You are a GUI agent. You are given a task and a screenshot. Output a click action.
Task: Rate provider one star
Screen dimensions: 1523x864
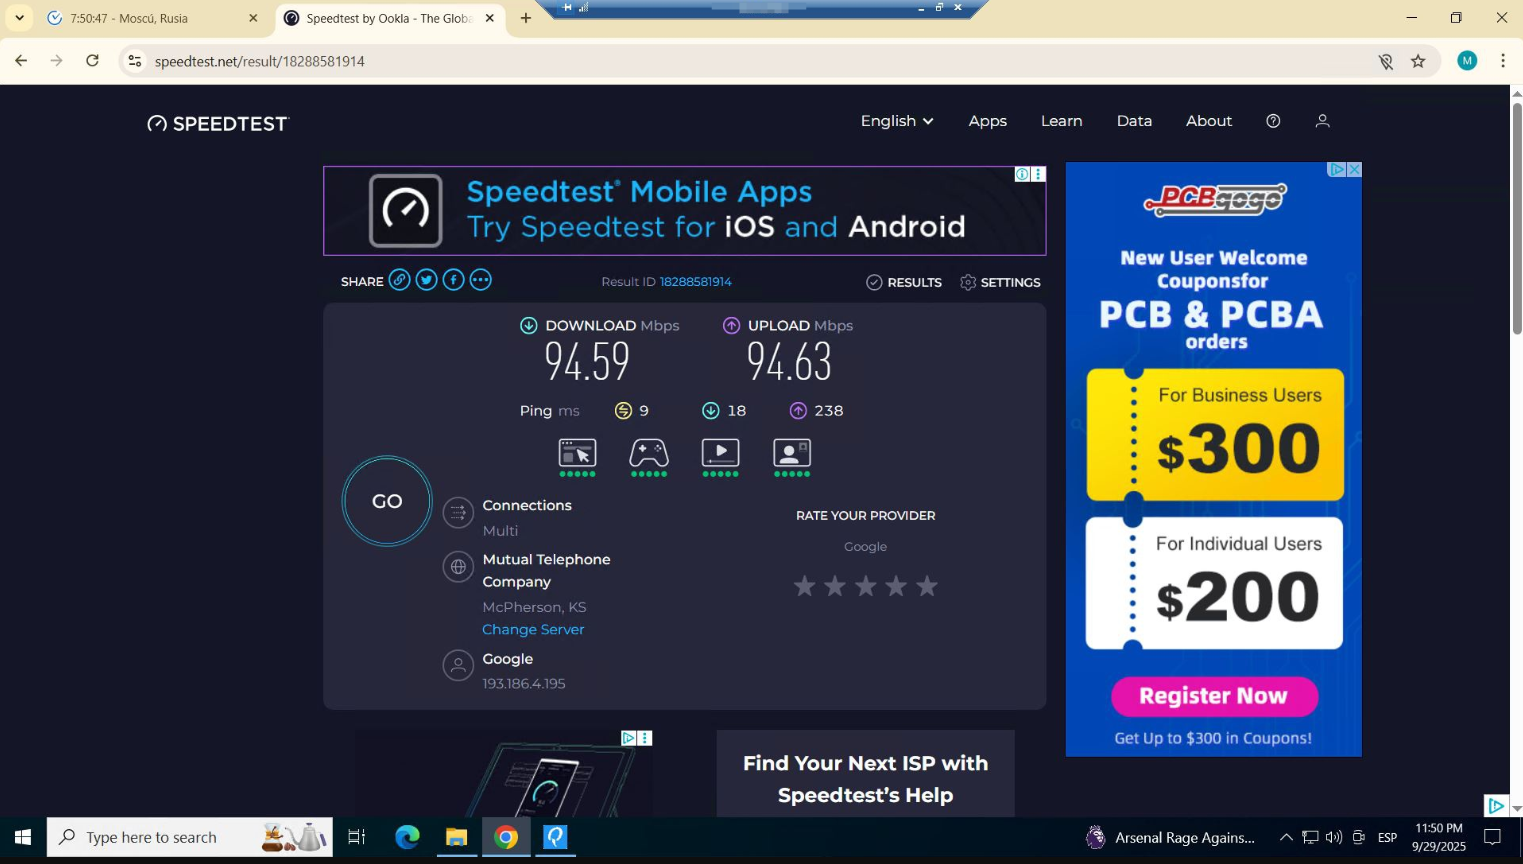[x=804, y=586]
